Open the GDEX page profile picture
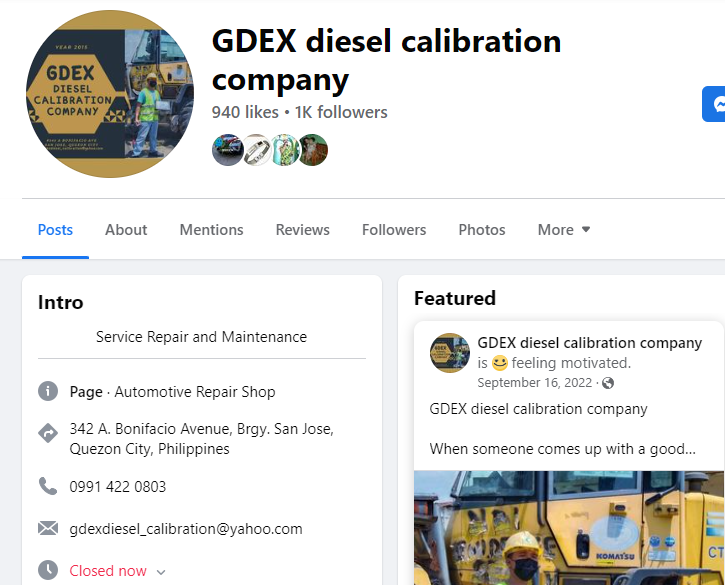Image resolution: width=725 pixels, height=585 pixels. tap(110, 94)
